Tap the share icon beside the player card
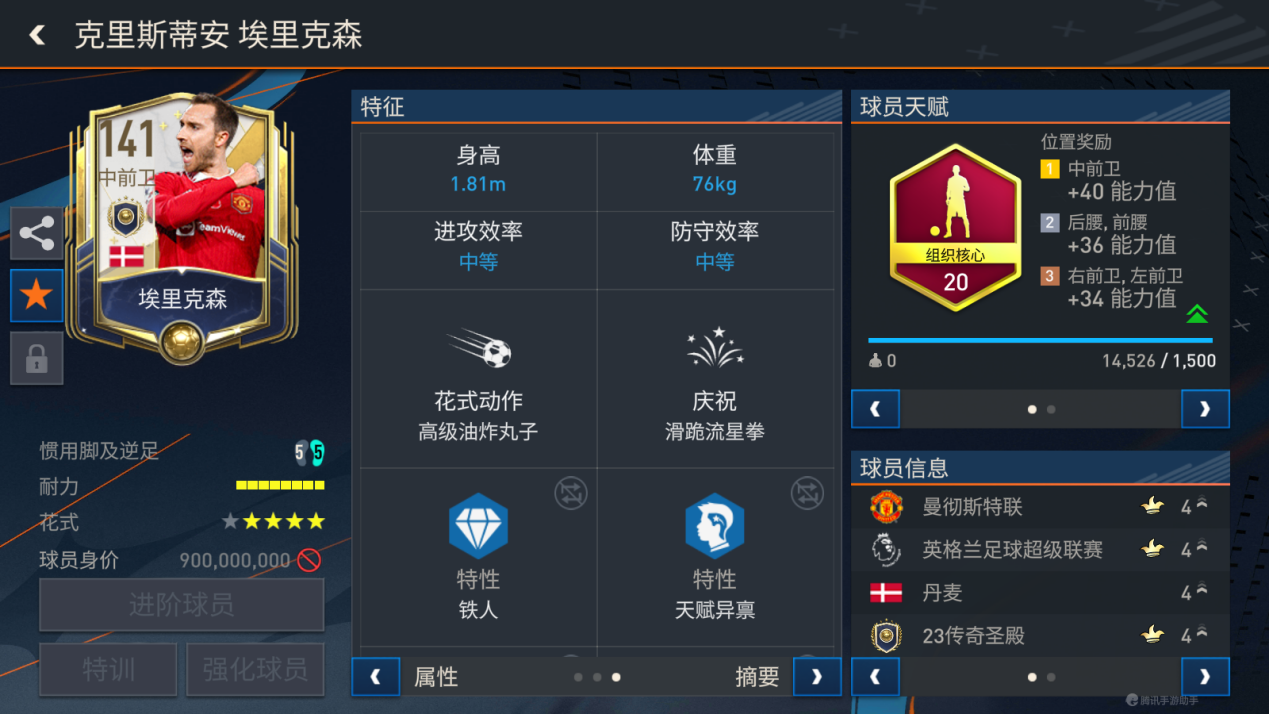1269x714 pixels. pos(37,234)
